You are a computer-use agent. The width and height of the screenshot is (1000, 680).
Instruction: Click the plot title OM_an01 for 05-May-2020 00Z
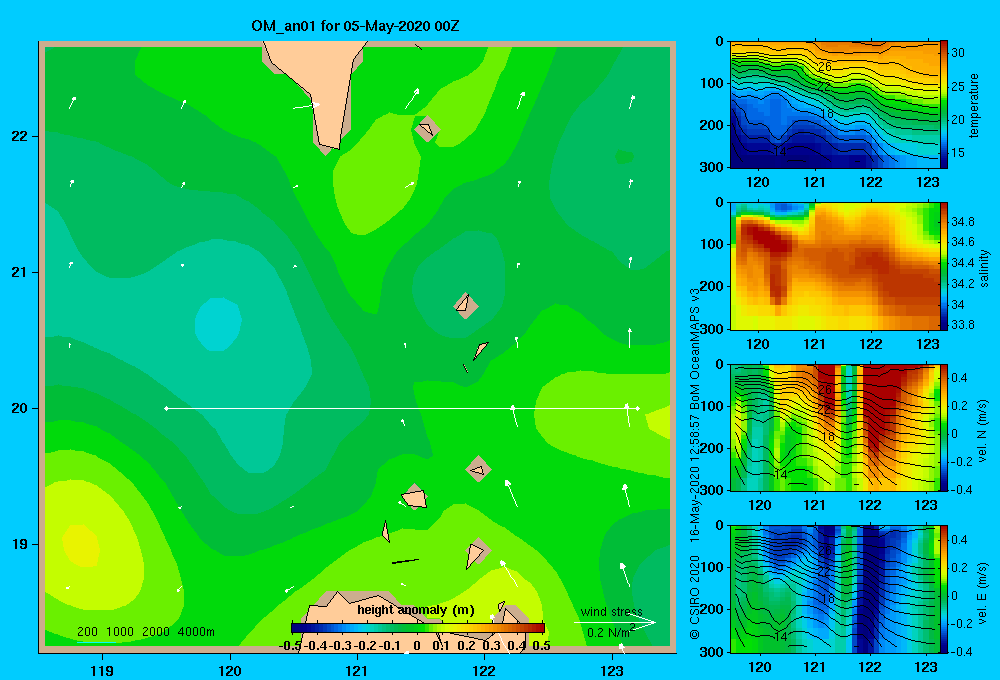(x=355, y=26)
